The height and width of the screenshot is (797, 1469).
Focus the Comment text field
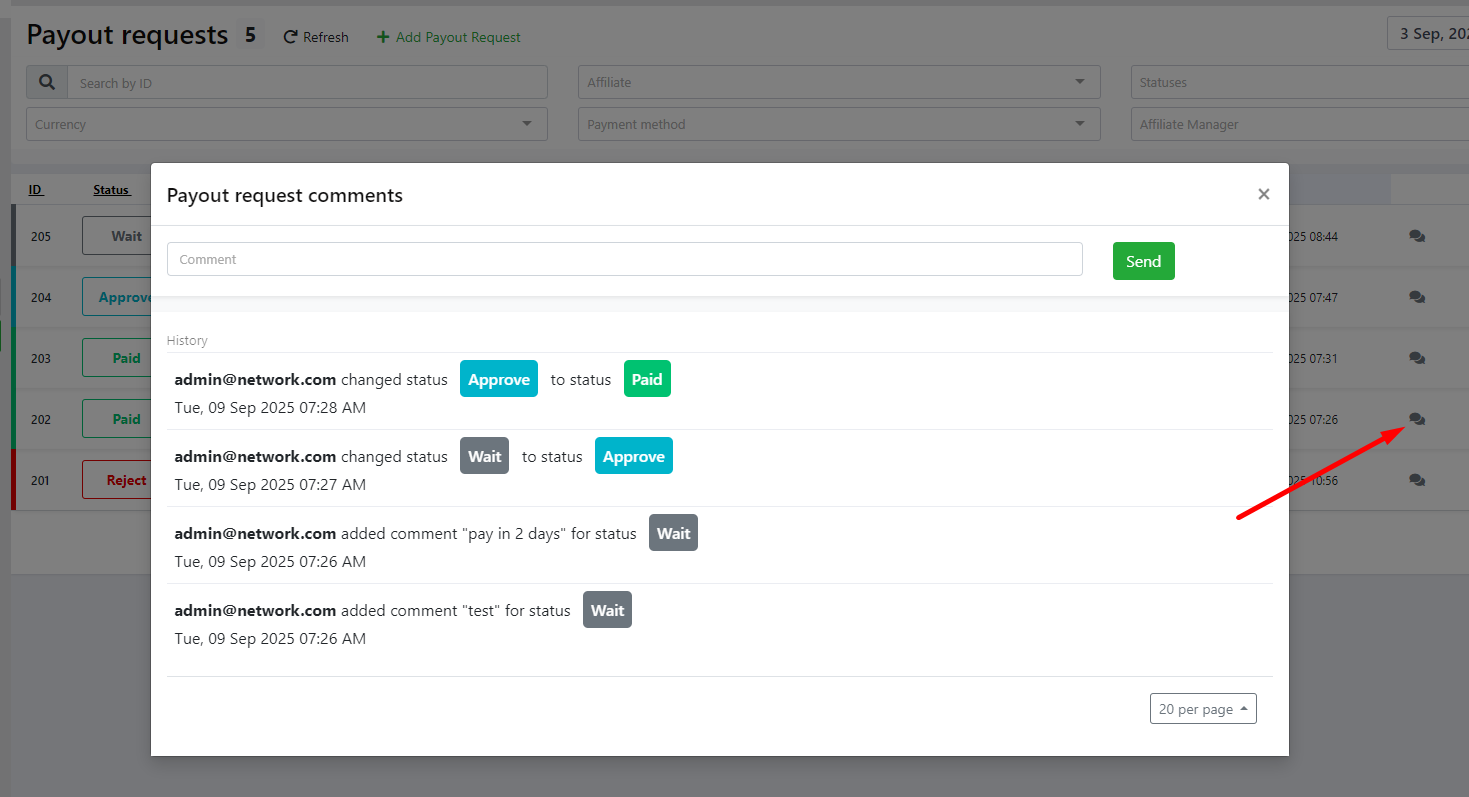coord(624,259)
